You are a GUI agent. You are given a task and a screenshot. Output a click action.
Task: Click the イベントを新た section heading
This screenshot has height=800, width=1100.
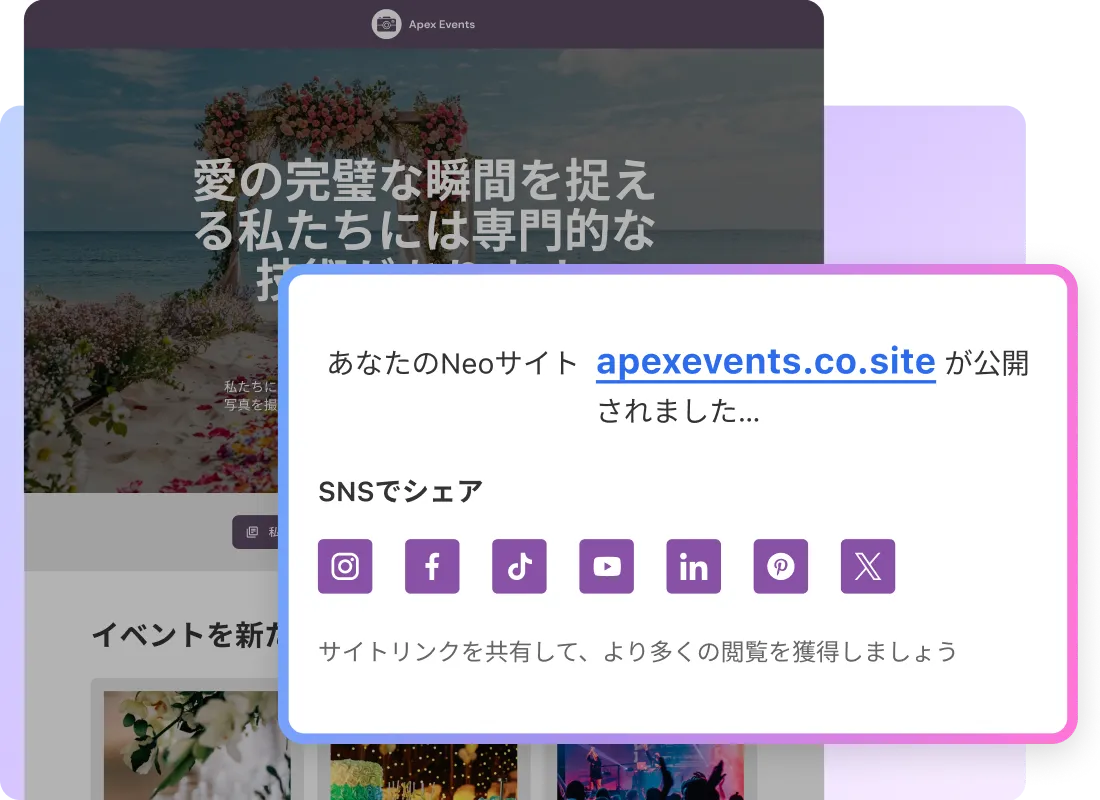tap(186, 634)
